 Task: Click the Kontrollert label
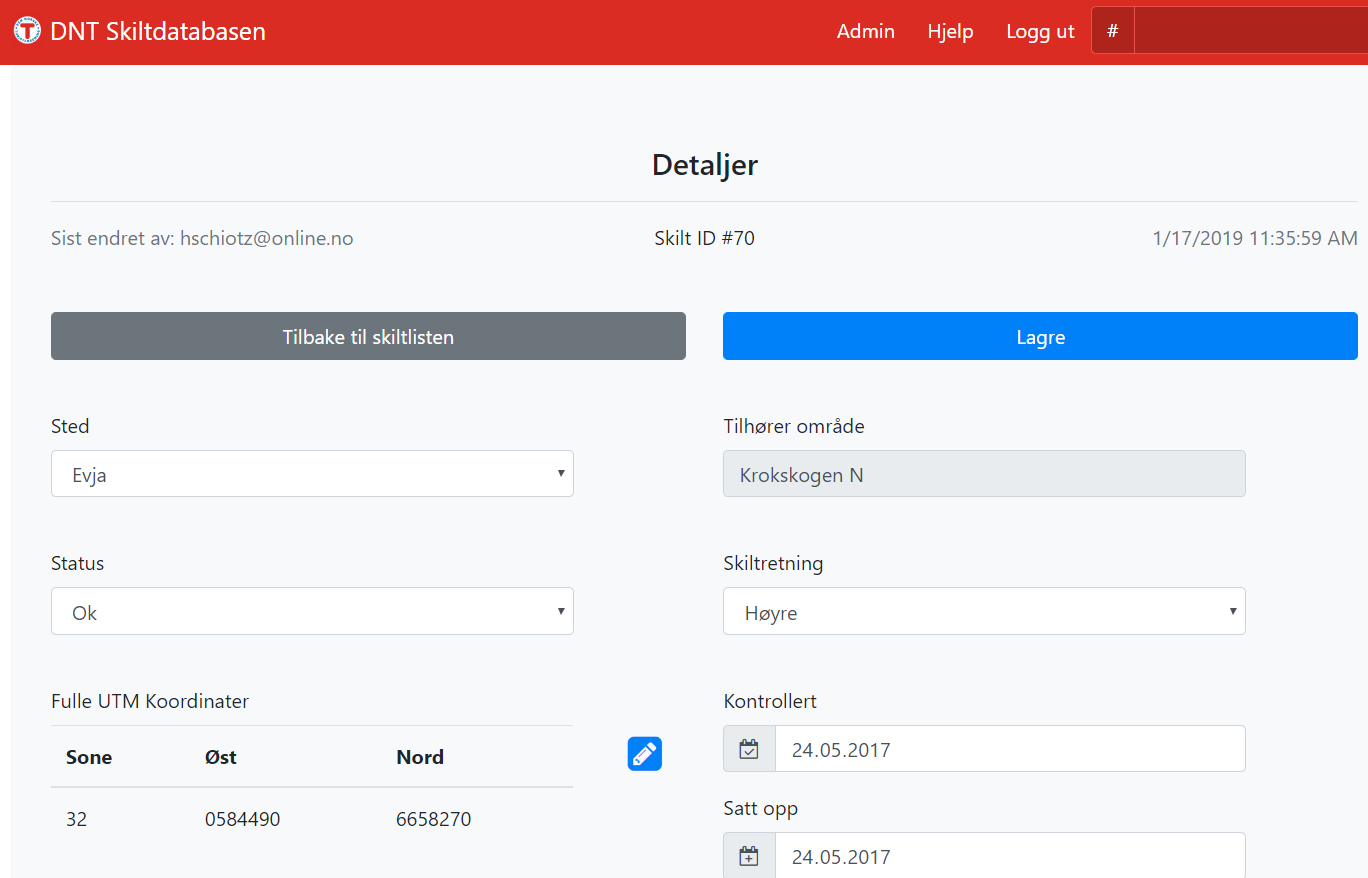click(770, 701)
